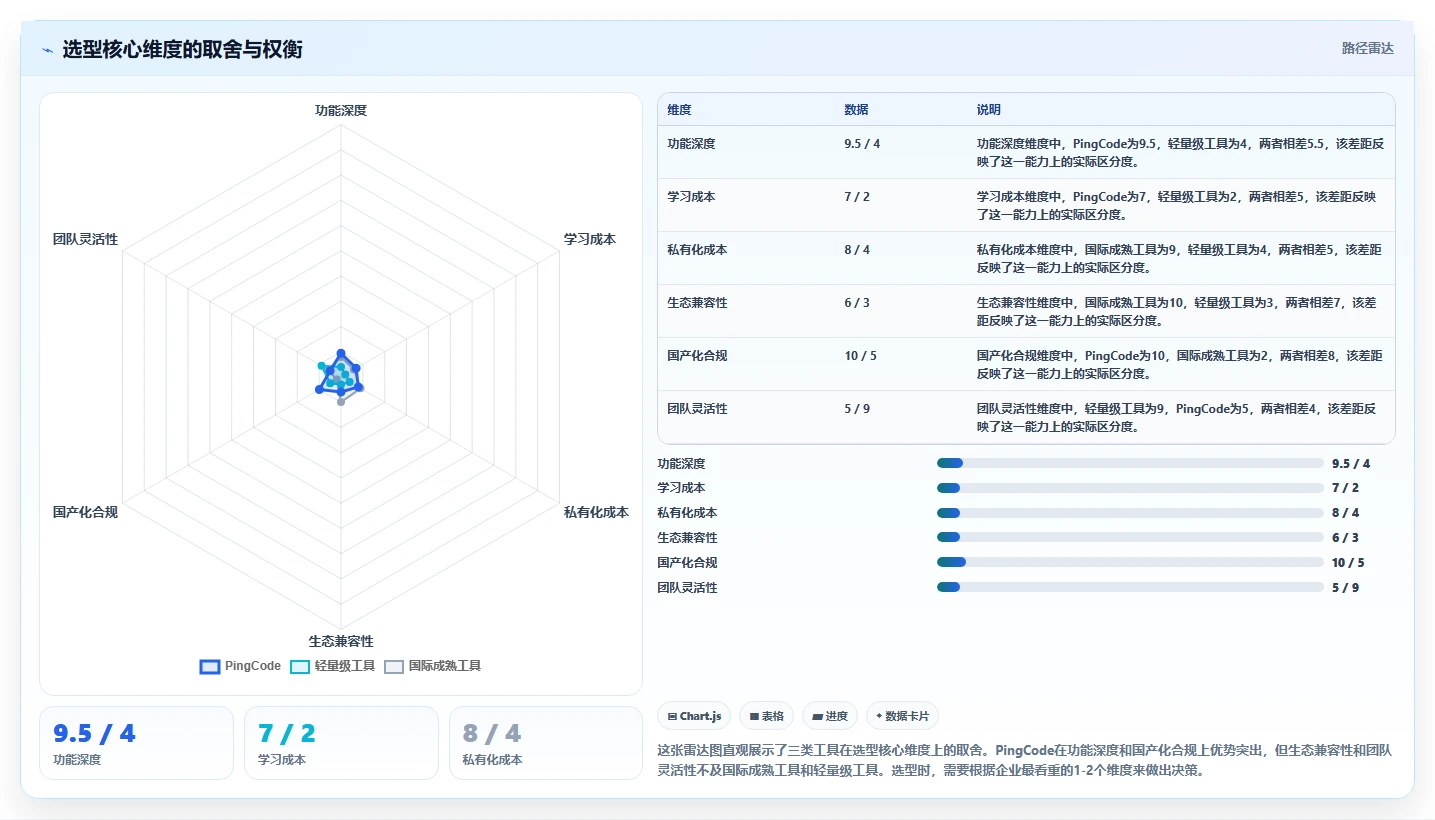
Task: Open the 9.5 / 4 功能深度 data card
Action: (x=136, y=743)
